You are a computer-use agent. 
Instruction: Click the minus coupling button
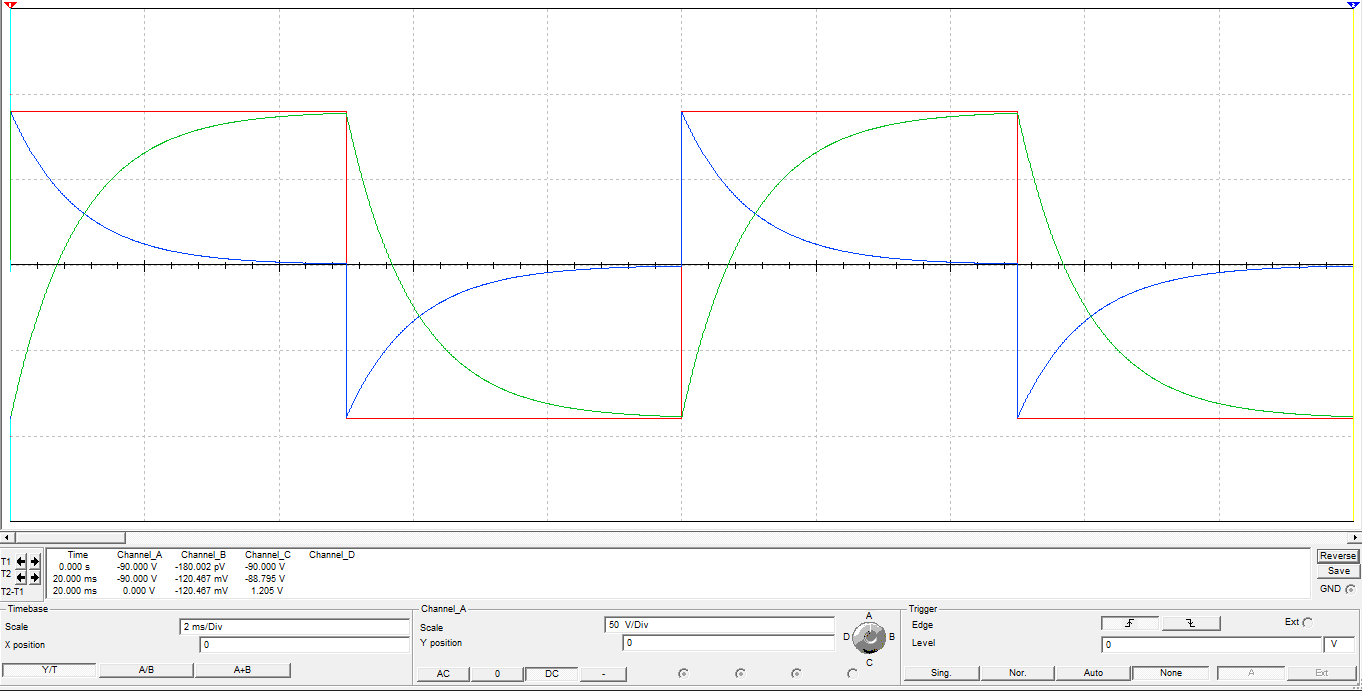pos(606,673)
